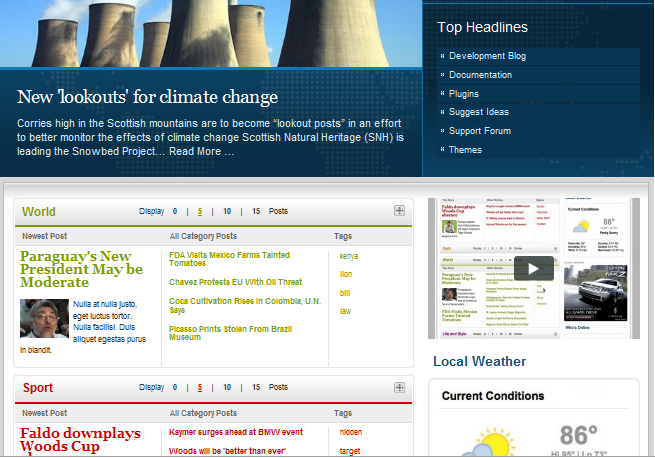
Task: Click the Current Conditions heading
Action: [493, 396]
